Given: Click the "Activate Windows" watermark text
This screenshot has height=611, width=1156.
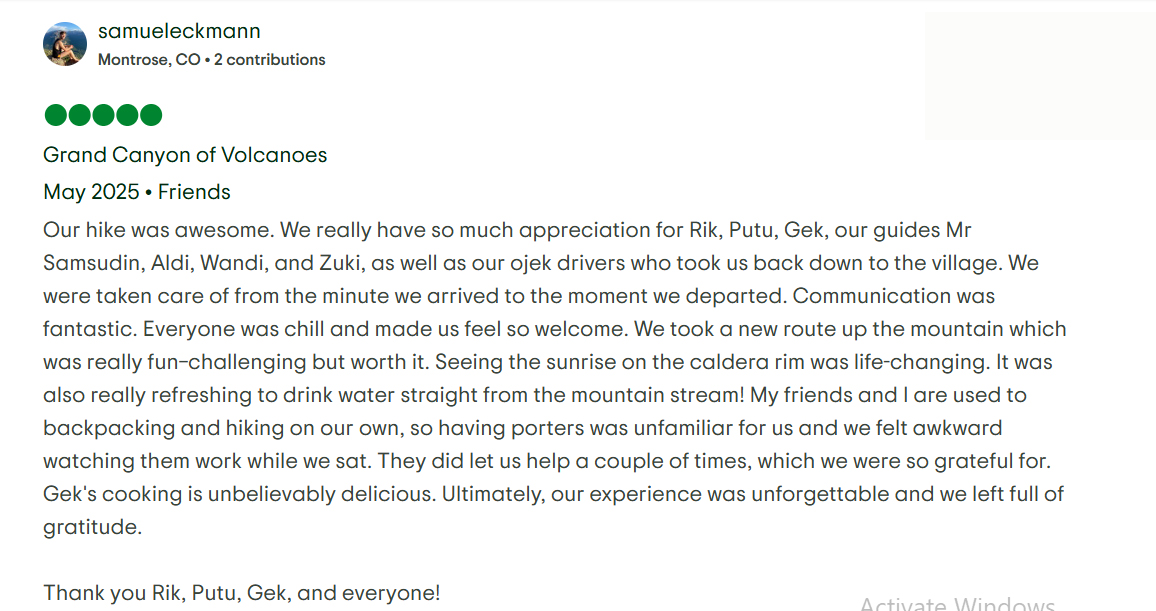Looking at the screenshot, I should tap(956, 603).
